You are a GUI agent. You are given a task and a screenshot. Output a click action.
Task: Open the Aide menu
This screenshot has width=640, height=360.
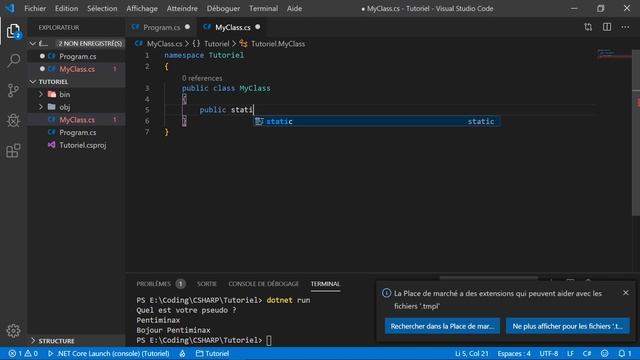(294, 8)
